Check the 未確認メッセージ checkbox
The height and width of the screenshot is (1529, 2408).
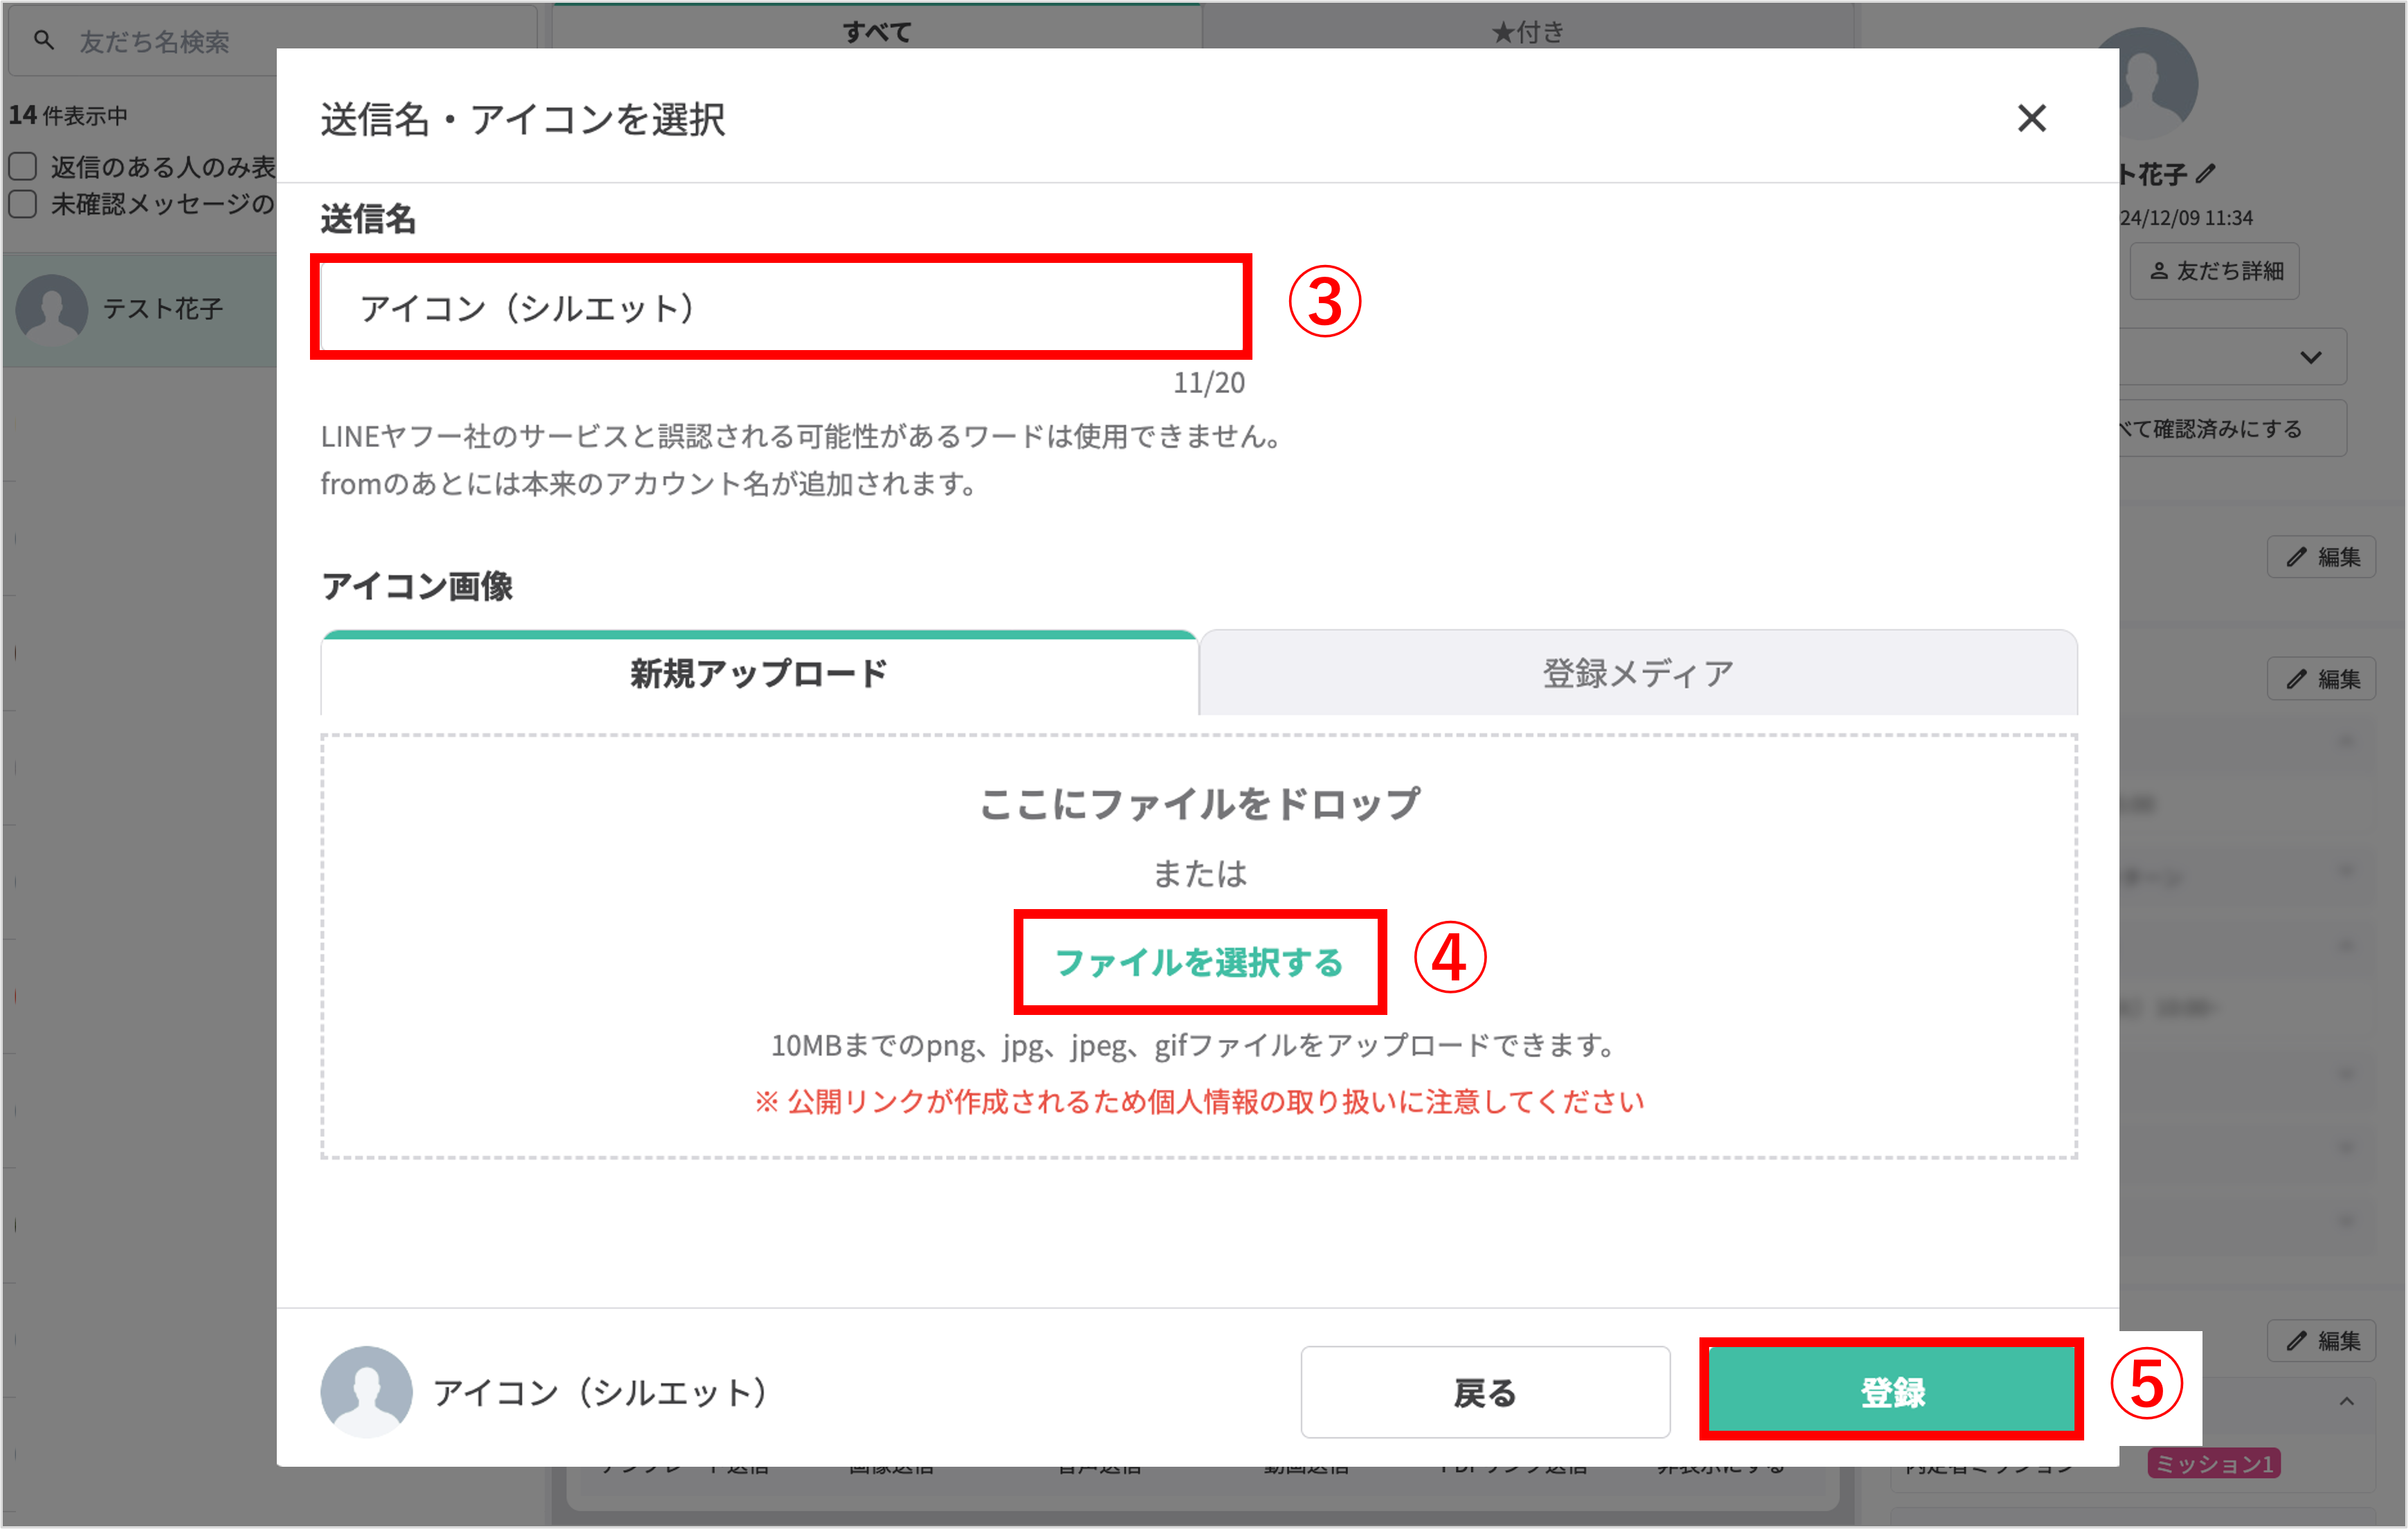click(x=22, y=204)
